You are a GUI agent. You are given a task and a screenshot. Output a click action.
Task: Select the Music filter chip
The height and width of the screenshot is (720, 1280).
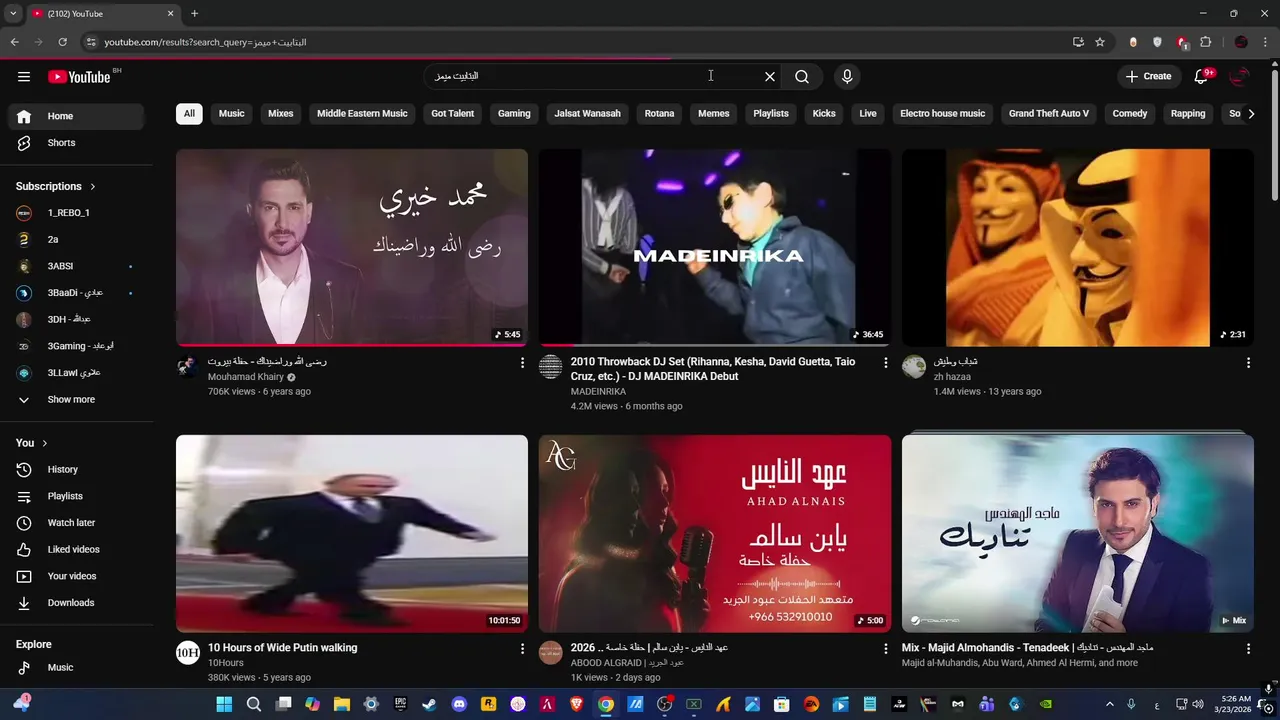(x=231, y=114)
